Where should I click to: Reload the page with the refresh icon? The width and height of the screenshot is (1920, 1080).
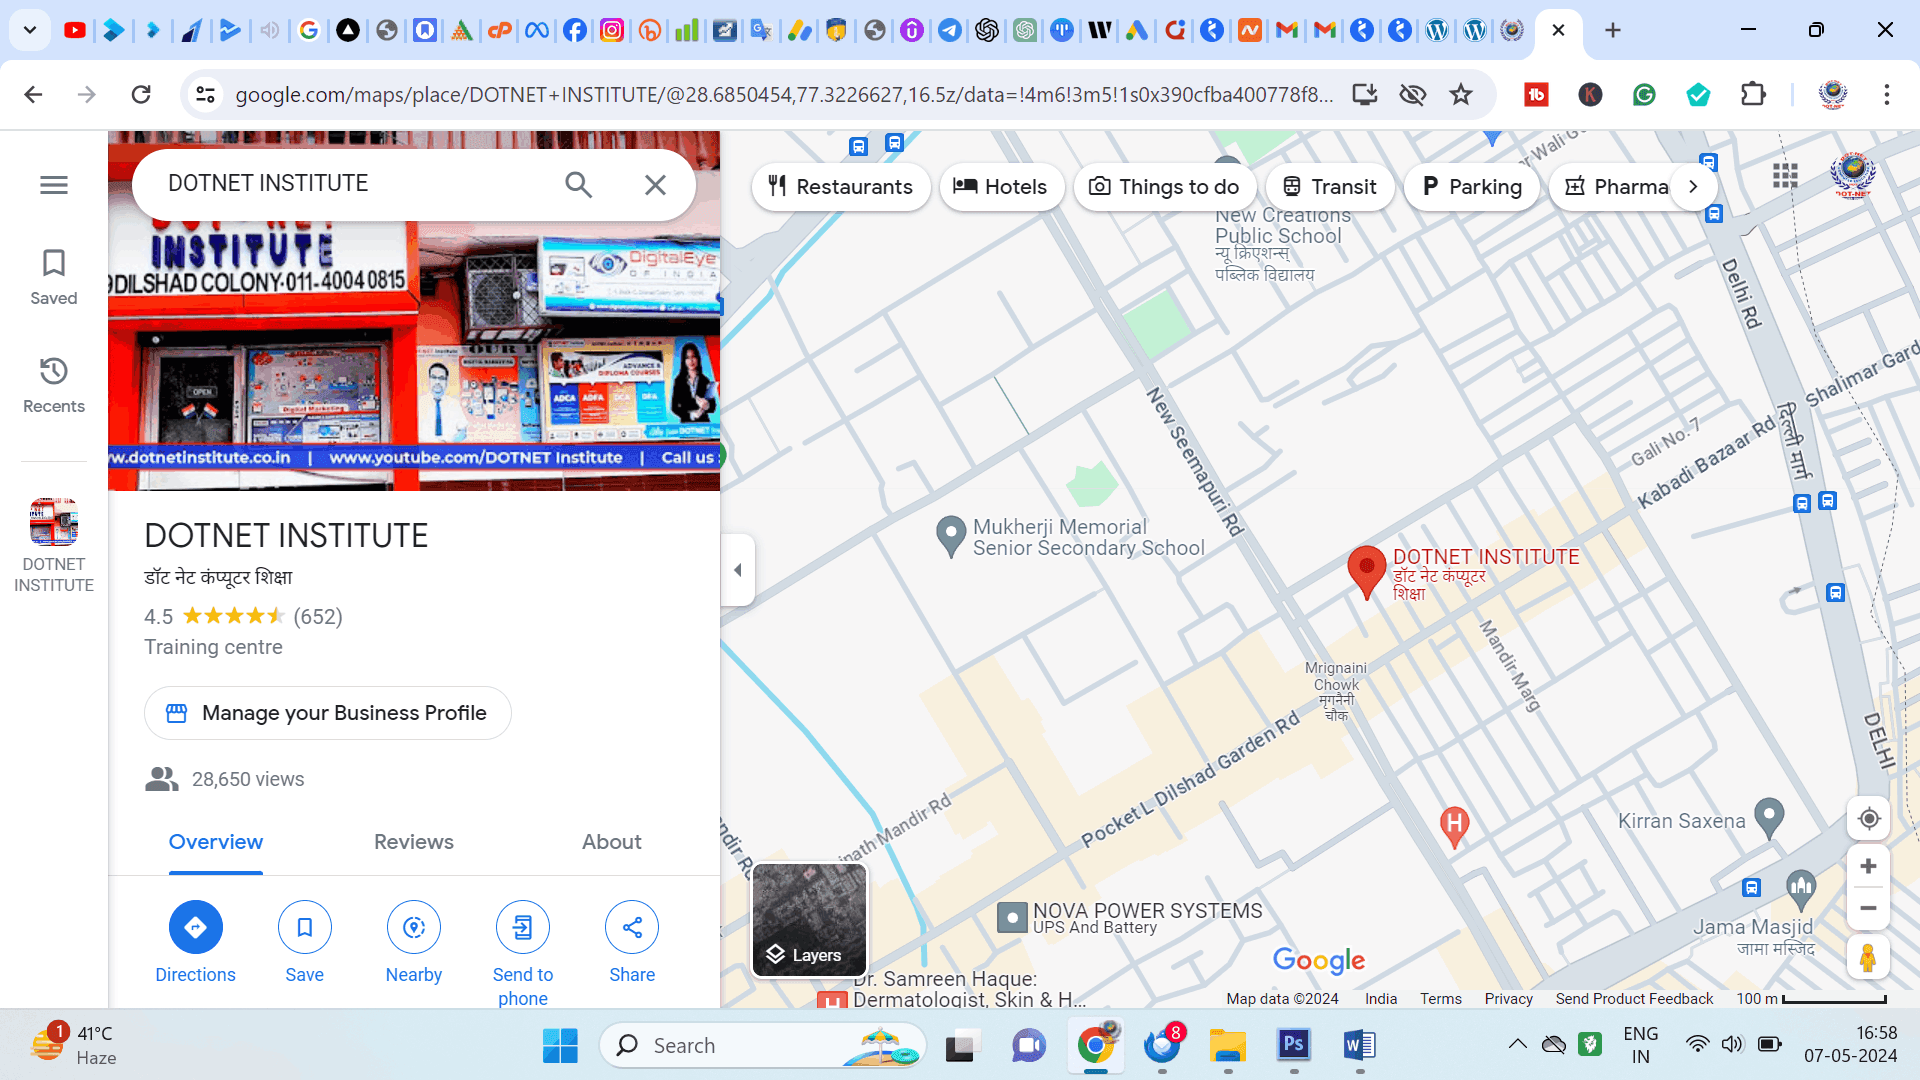(x=141, y=95)
